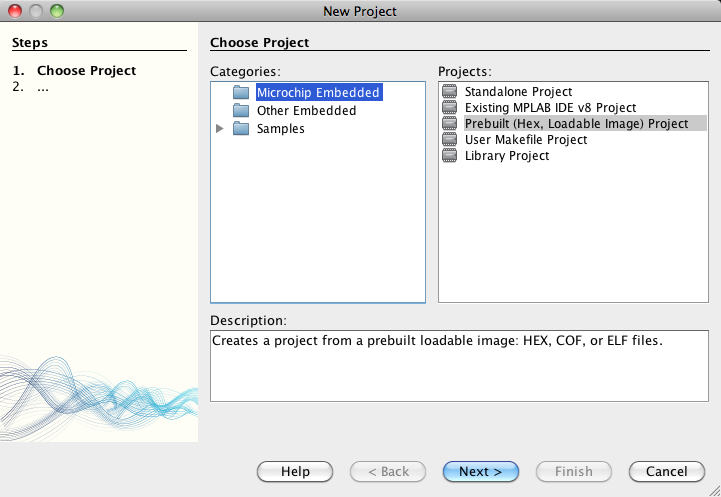Screen dimensions: 721x497
Task: Pick User Makefile Project from list
Action: 525,140
